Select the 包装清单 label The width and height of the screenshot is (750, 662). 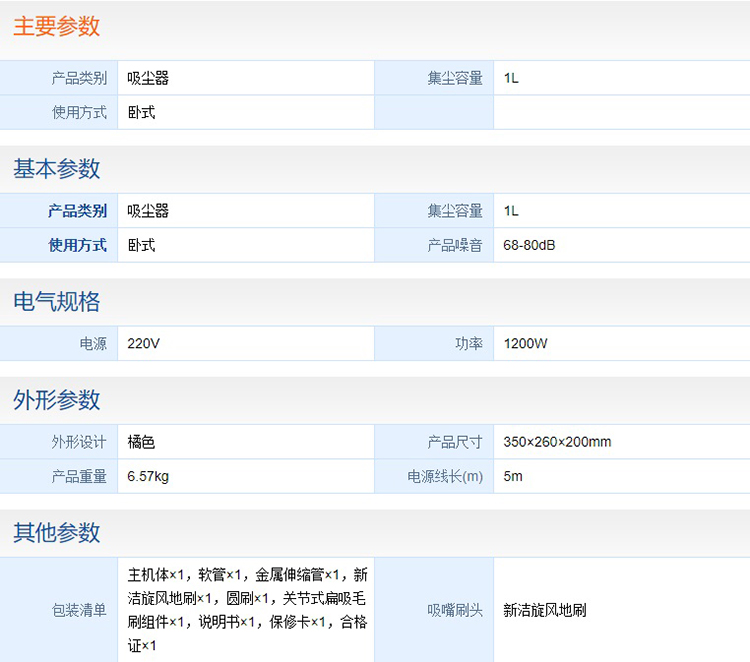pos(79,610)
